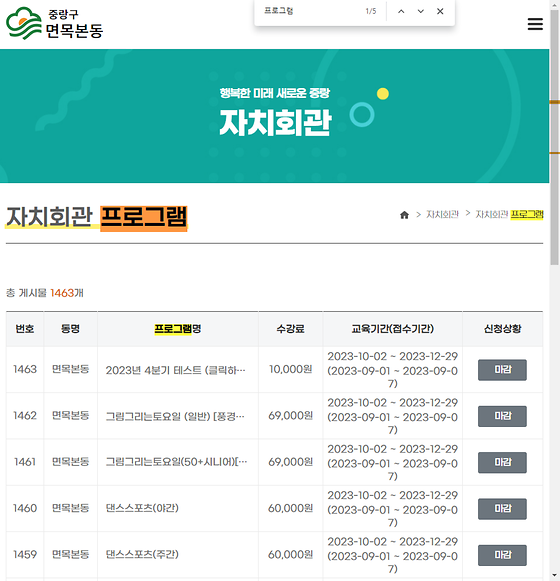Open 자치회관 프로그램 breadcrumb link
Screen dimensions: 560x581
509,215
